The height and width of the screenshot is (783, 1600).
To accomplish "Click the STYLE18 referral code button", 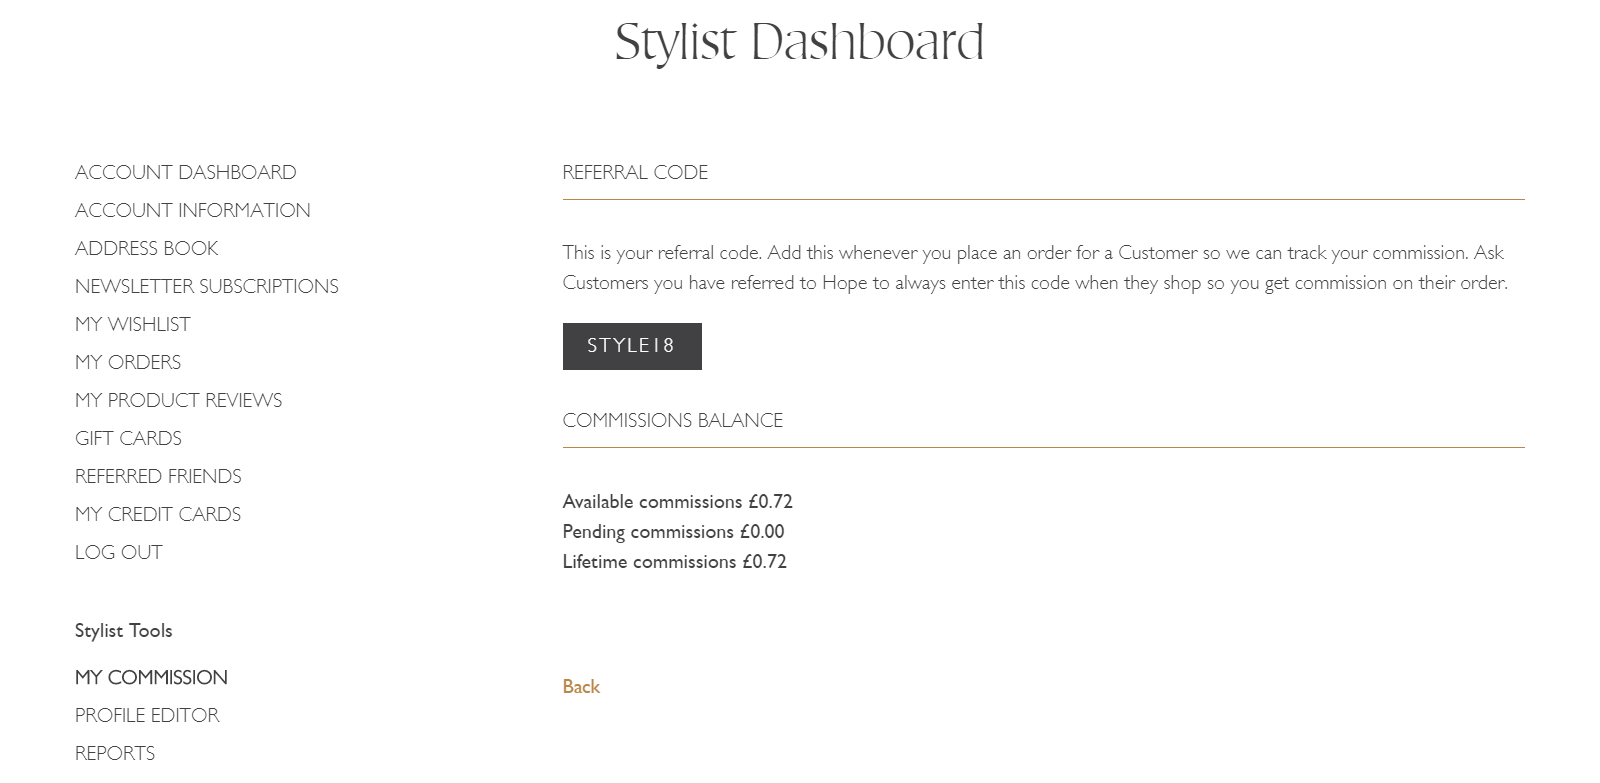I will tap(632, 346).
